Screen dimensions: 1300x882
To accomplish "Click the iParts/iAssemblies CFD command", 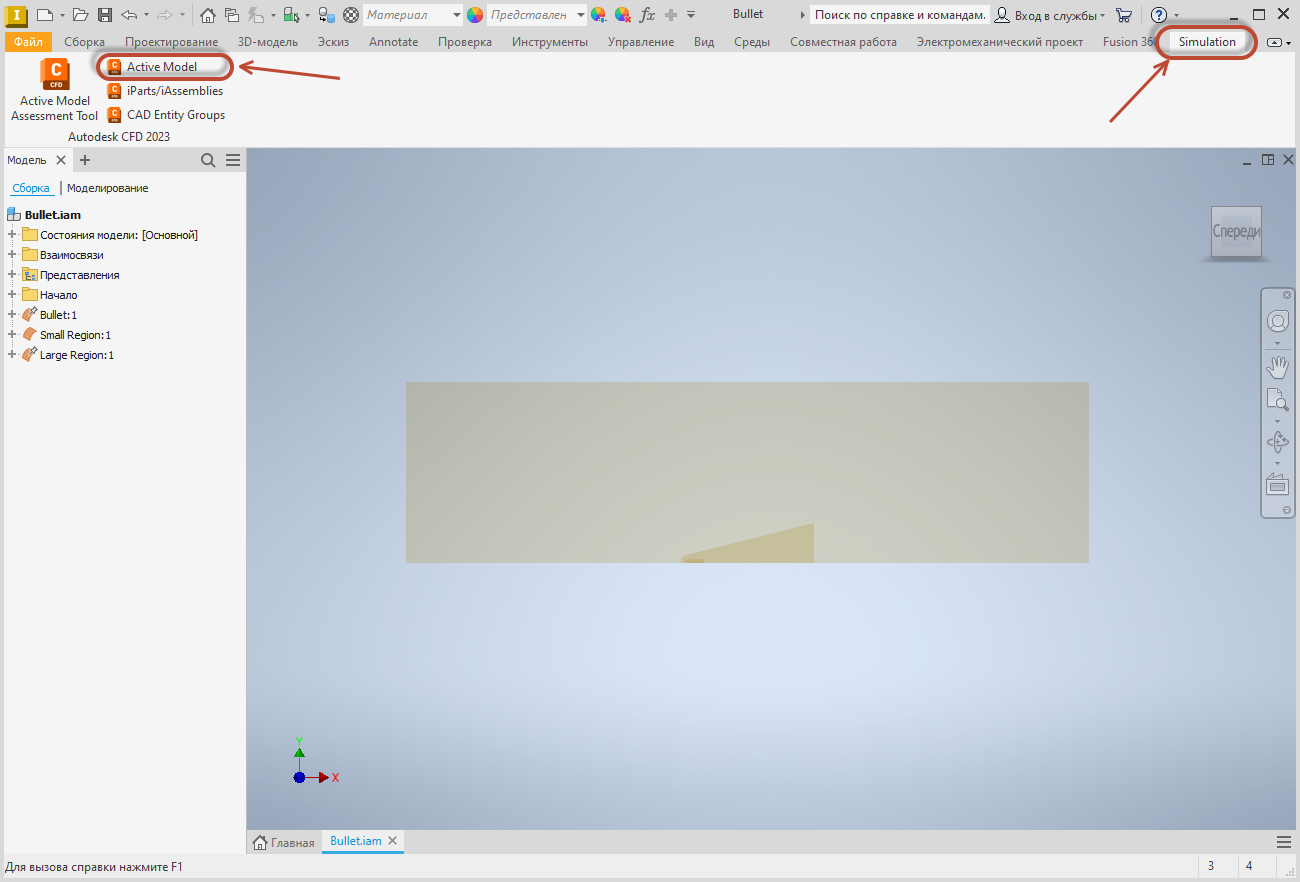I will point(166,91).
